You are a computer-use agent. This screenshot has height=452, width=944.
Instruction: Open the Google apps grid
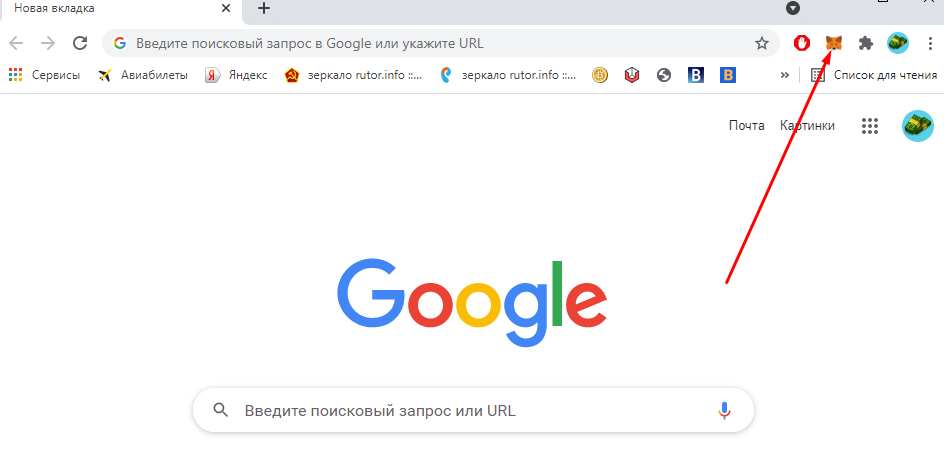870,126
